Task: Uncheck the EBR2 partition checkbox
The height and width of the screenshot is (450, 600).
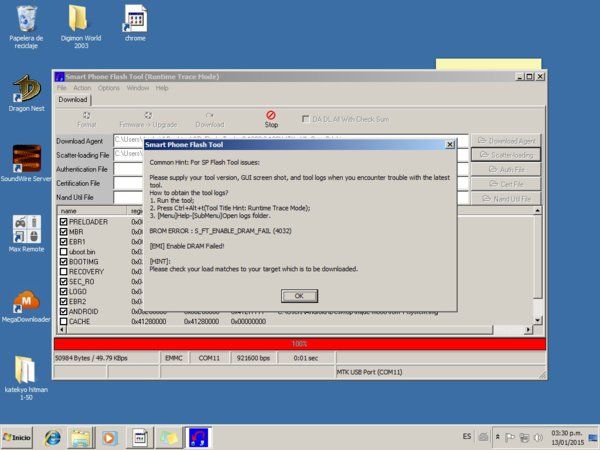Action: coord(64,301)
